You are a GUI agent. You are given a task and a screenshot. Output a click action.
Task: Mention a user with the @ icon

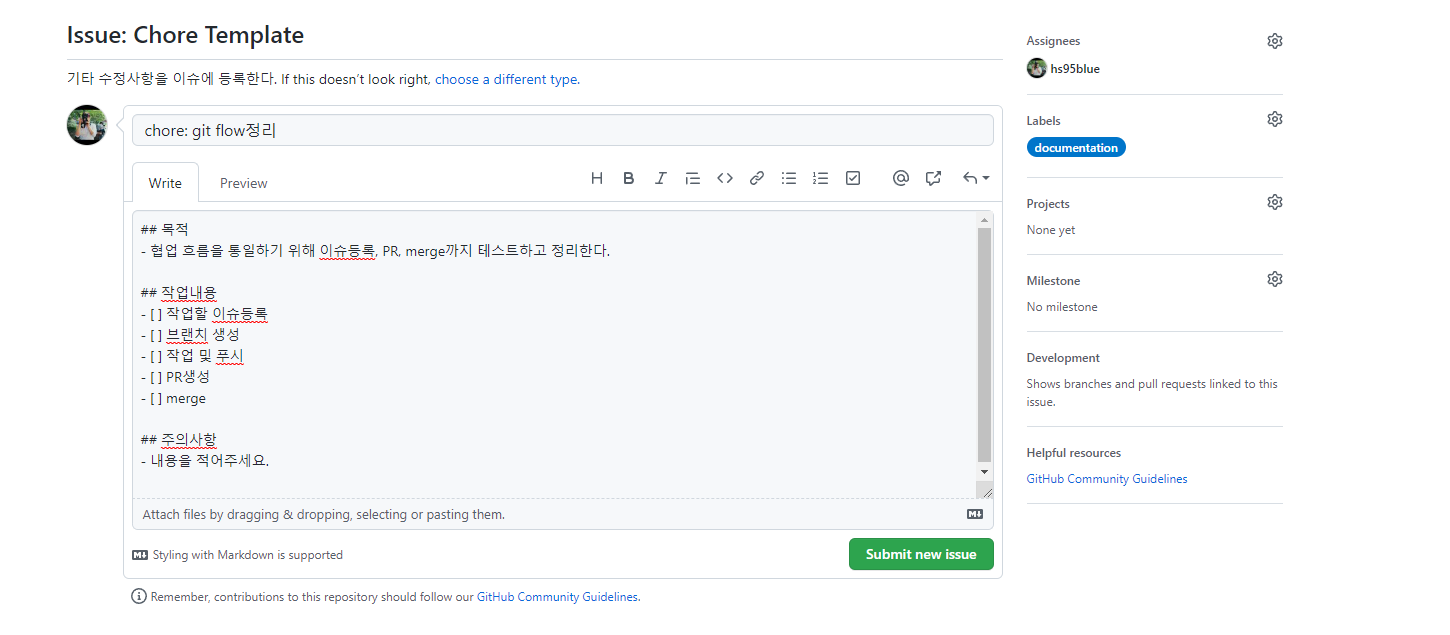(900, 178)
